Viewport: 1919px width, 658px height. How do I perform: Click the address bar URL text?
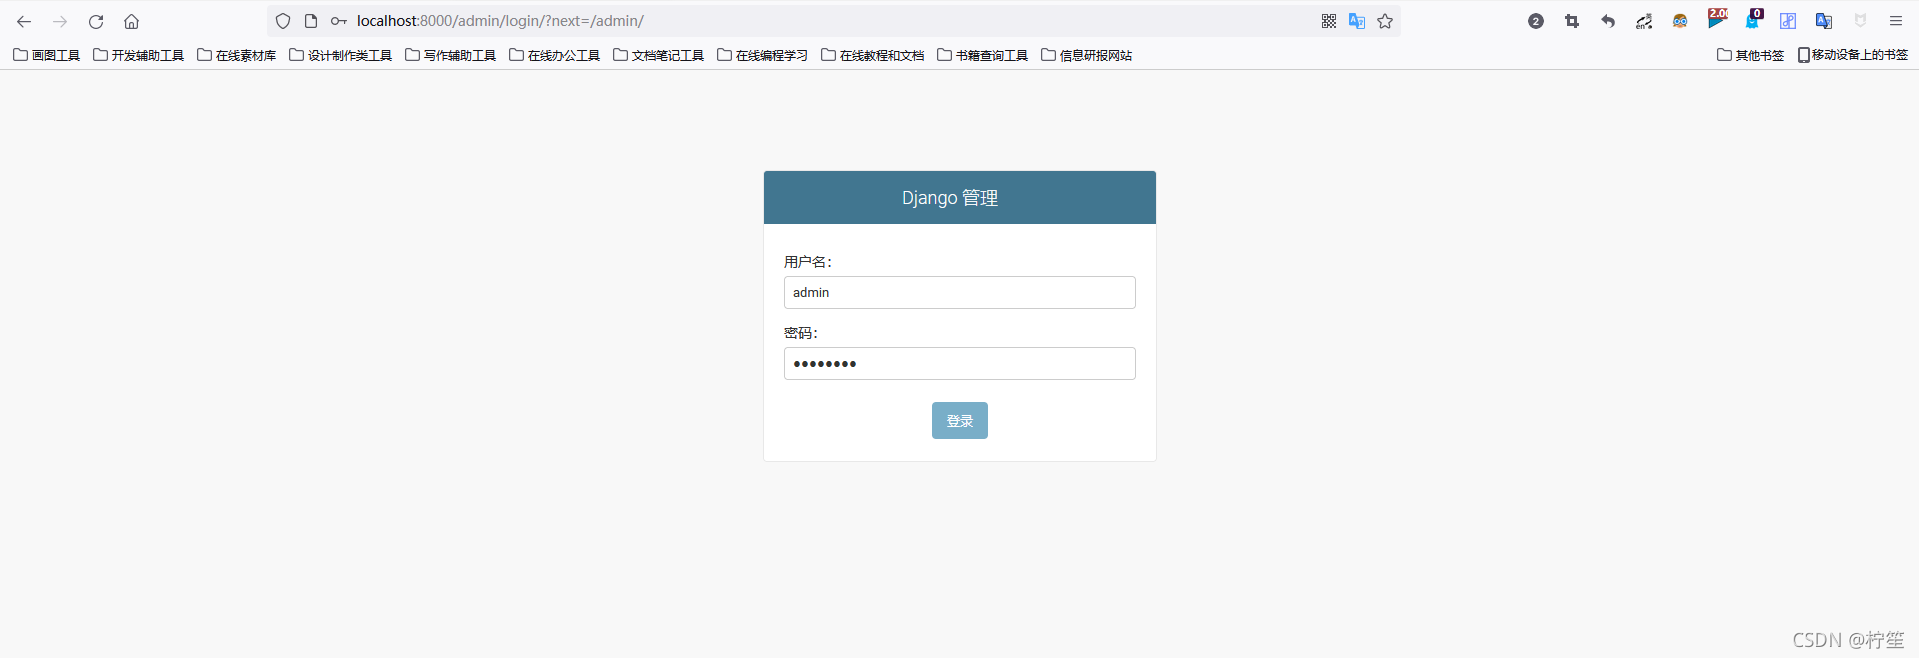pyautogui.click(x=500, y=21)
